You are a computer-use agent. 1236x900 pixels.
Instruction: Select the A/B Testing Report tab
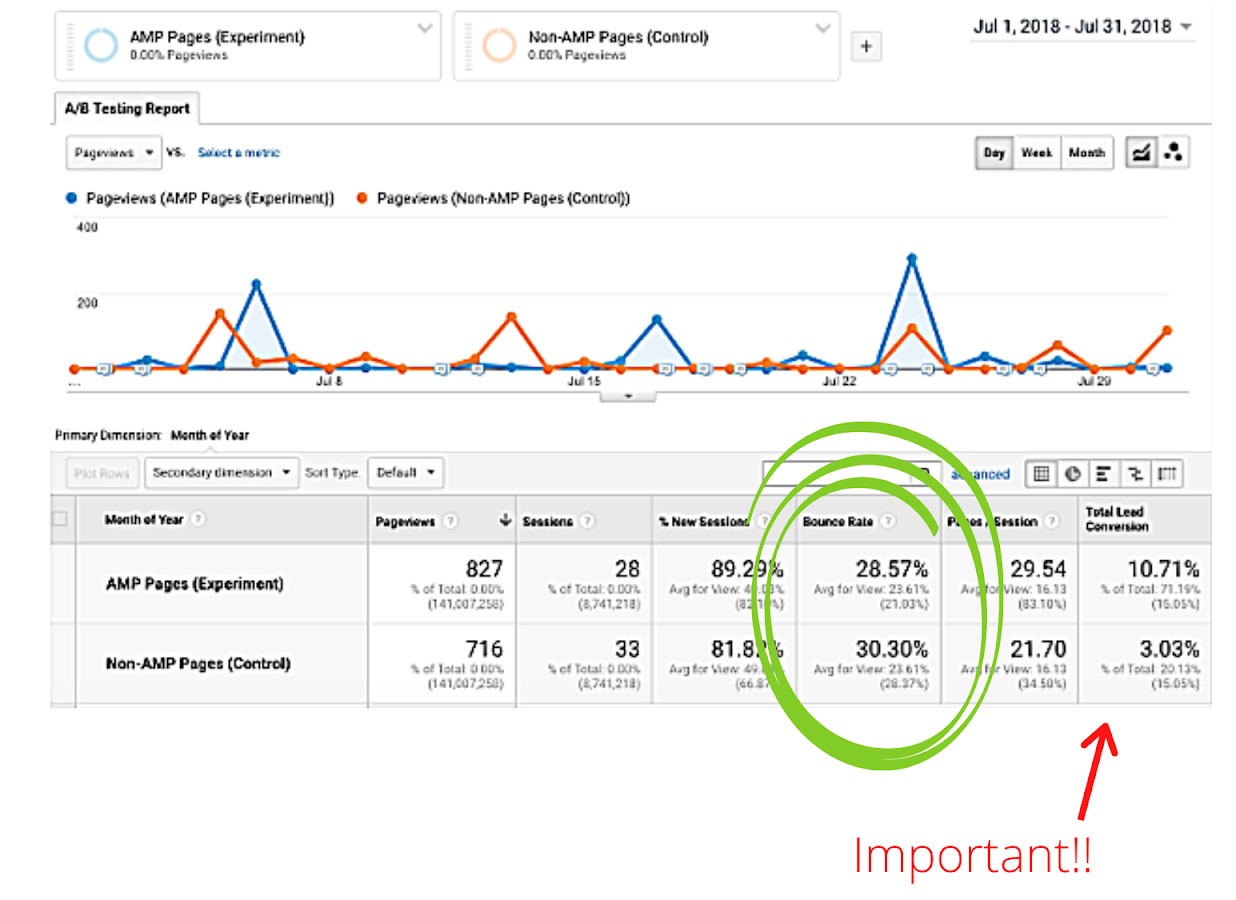click(127, 109)
